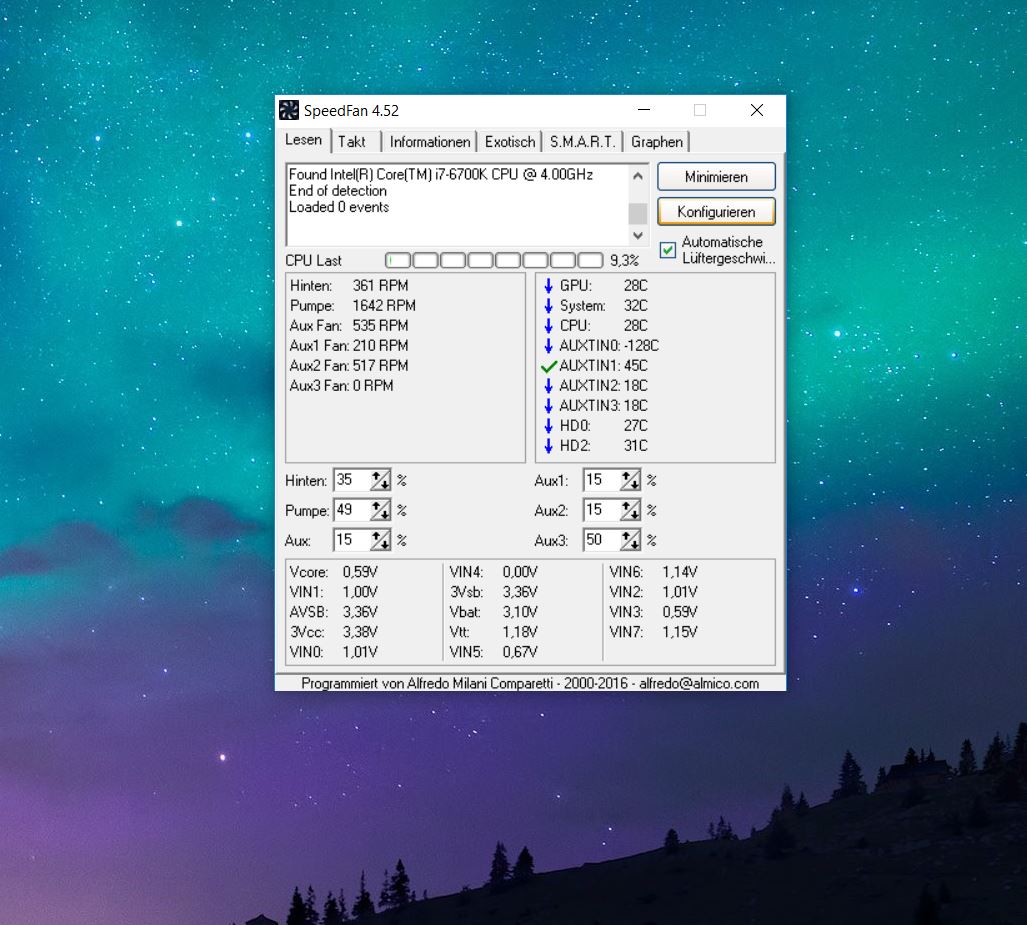Click the SpeedFan fan icon in title bar

(289, 110)
